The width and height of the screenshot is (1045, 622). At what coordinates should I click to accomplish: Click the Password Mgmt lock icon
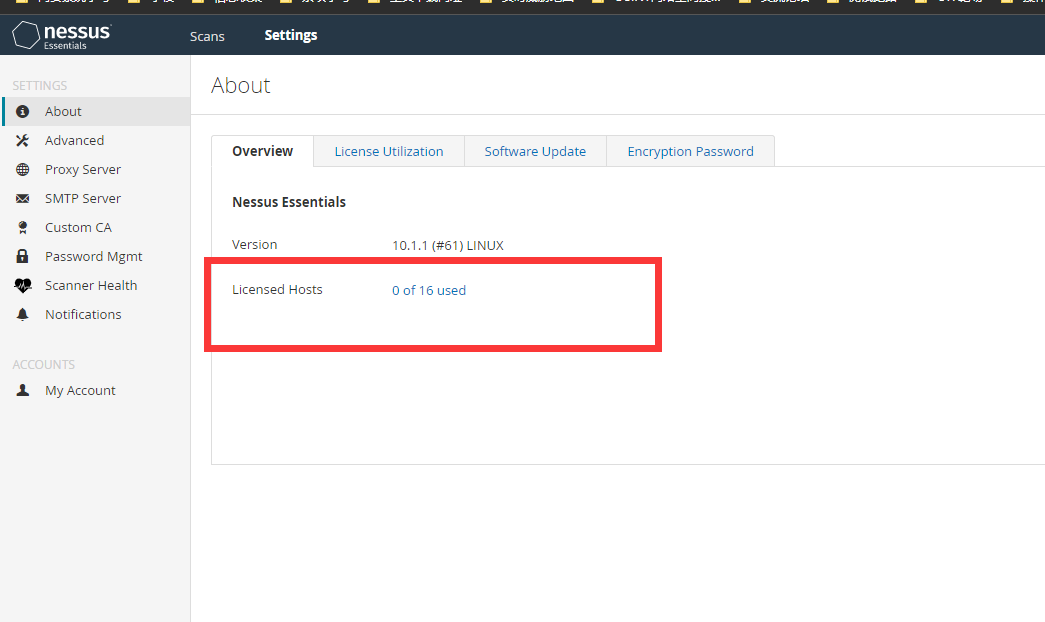(x=23, y=256)
